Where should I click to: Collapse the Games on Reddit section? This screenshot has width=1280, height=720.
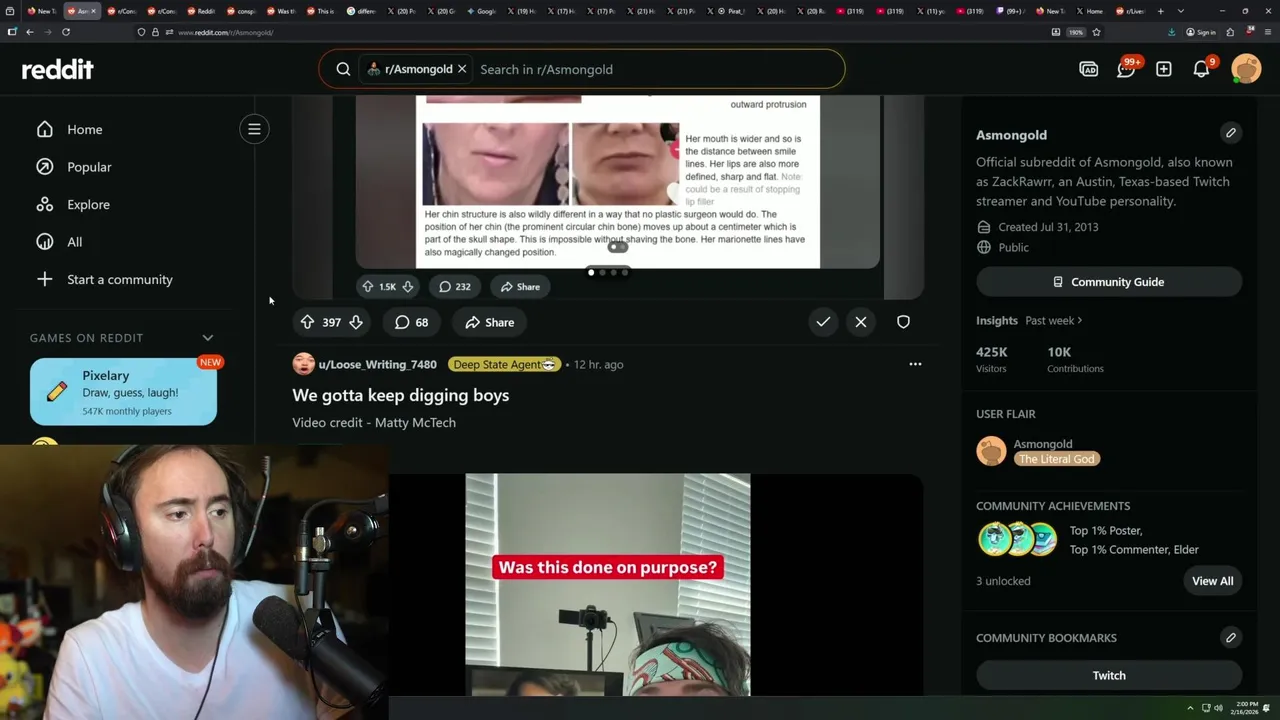pos(208,338)
